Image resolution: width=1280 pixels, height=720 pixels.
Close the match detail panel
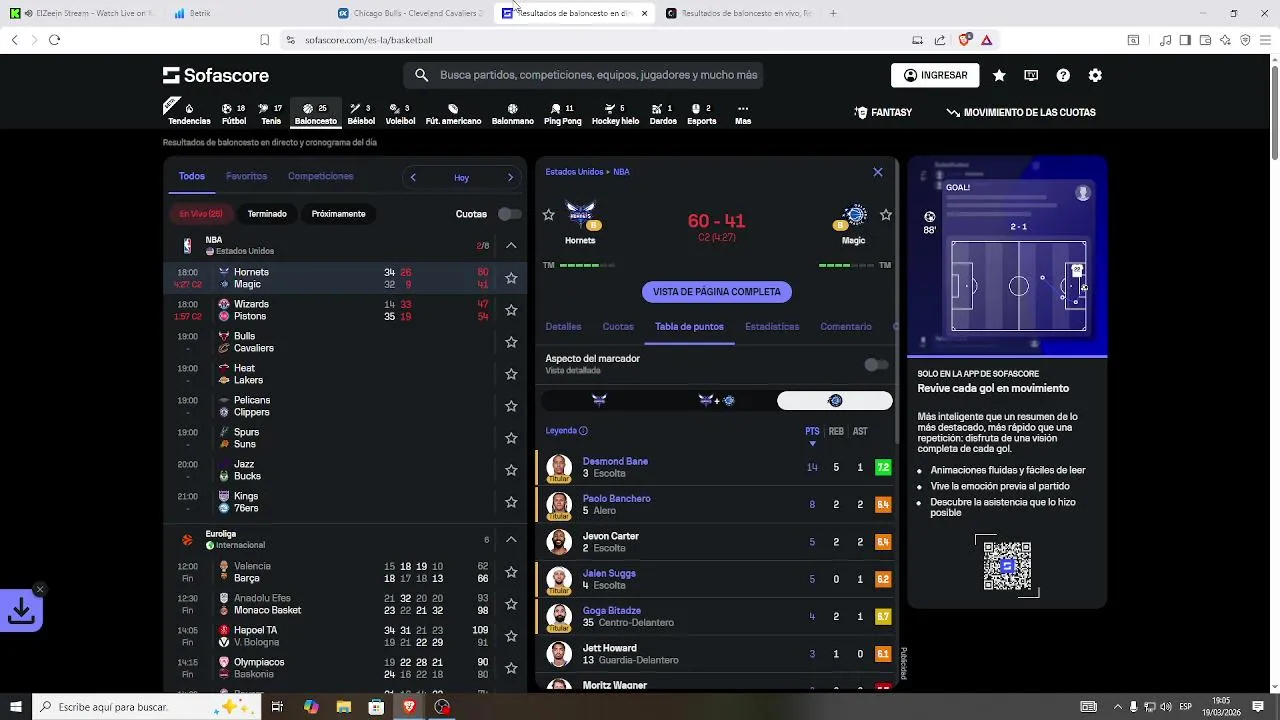pos(878,172)
